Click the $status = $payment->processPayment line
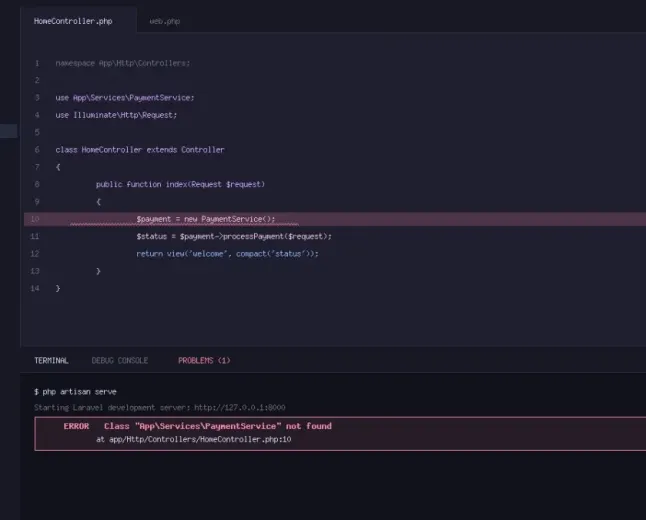 click(234, 236)
